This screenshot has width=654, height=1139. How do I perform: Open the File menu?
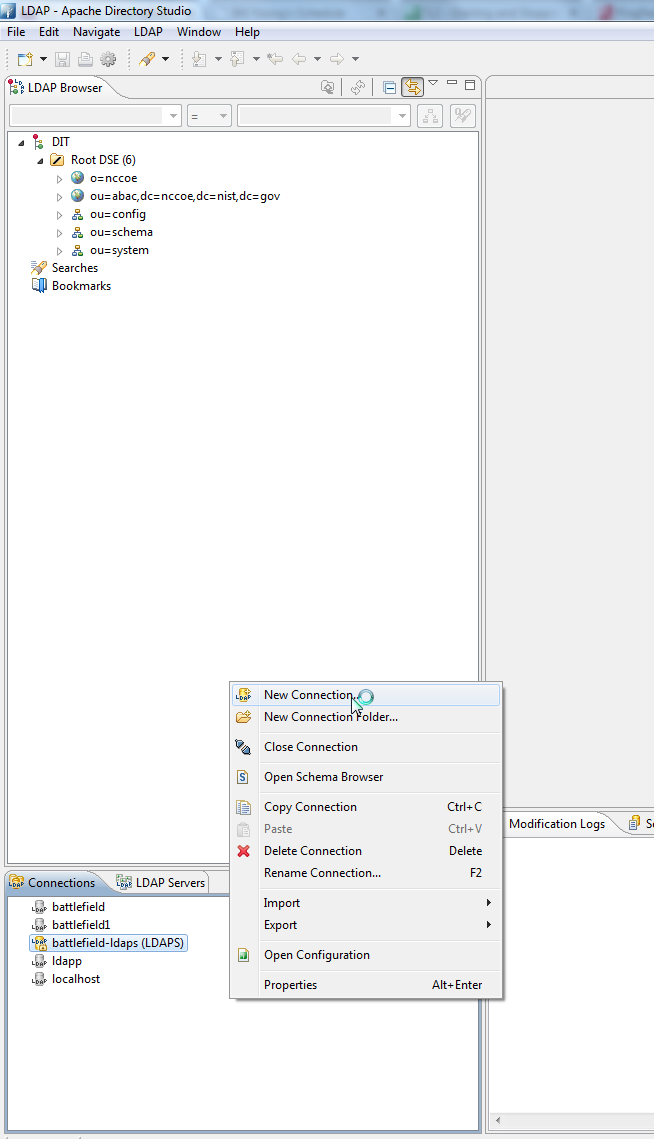click(16, 32)
